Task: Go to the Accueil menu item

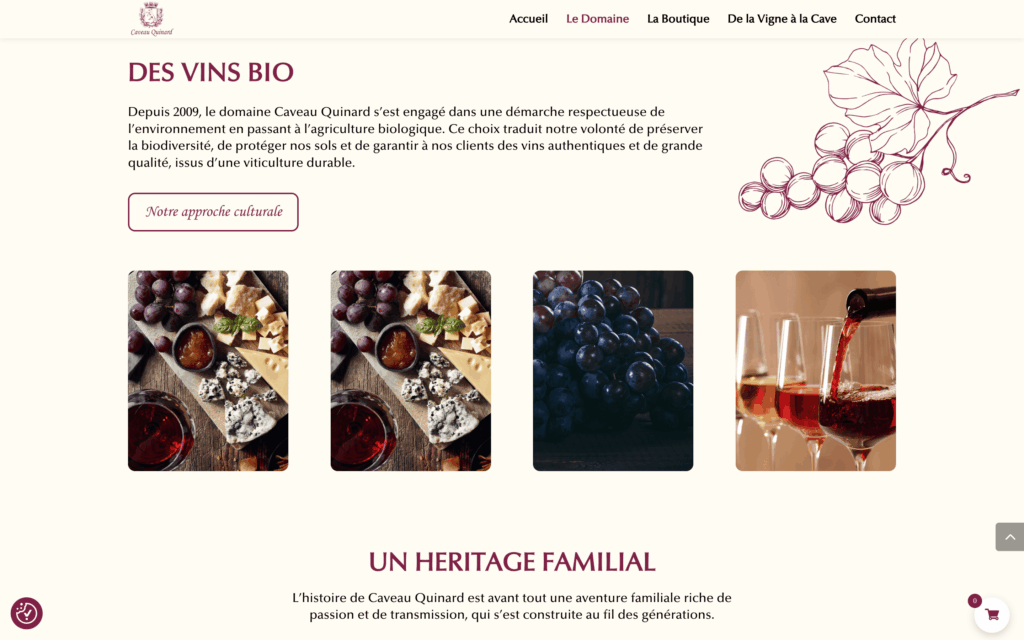Action: [x=528, y=19]
